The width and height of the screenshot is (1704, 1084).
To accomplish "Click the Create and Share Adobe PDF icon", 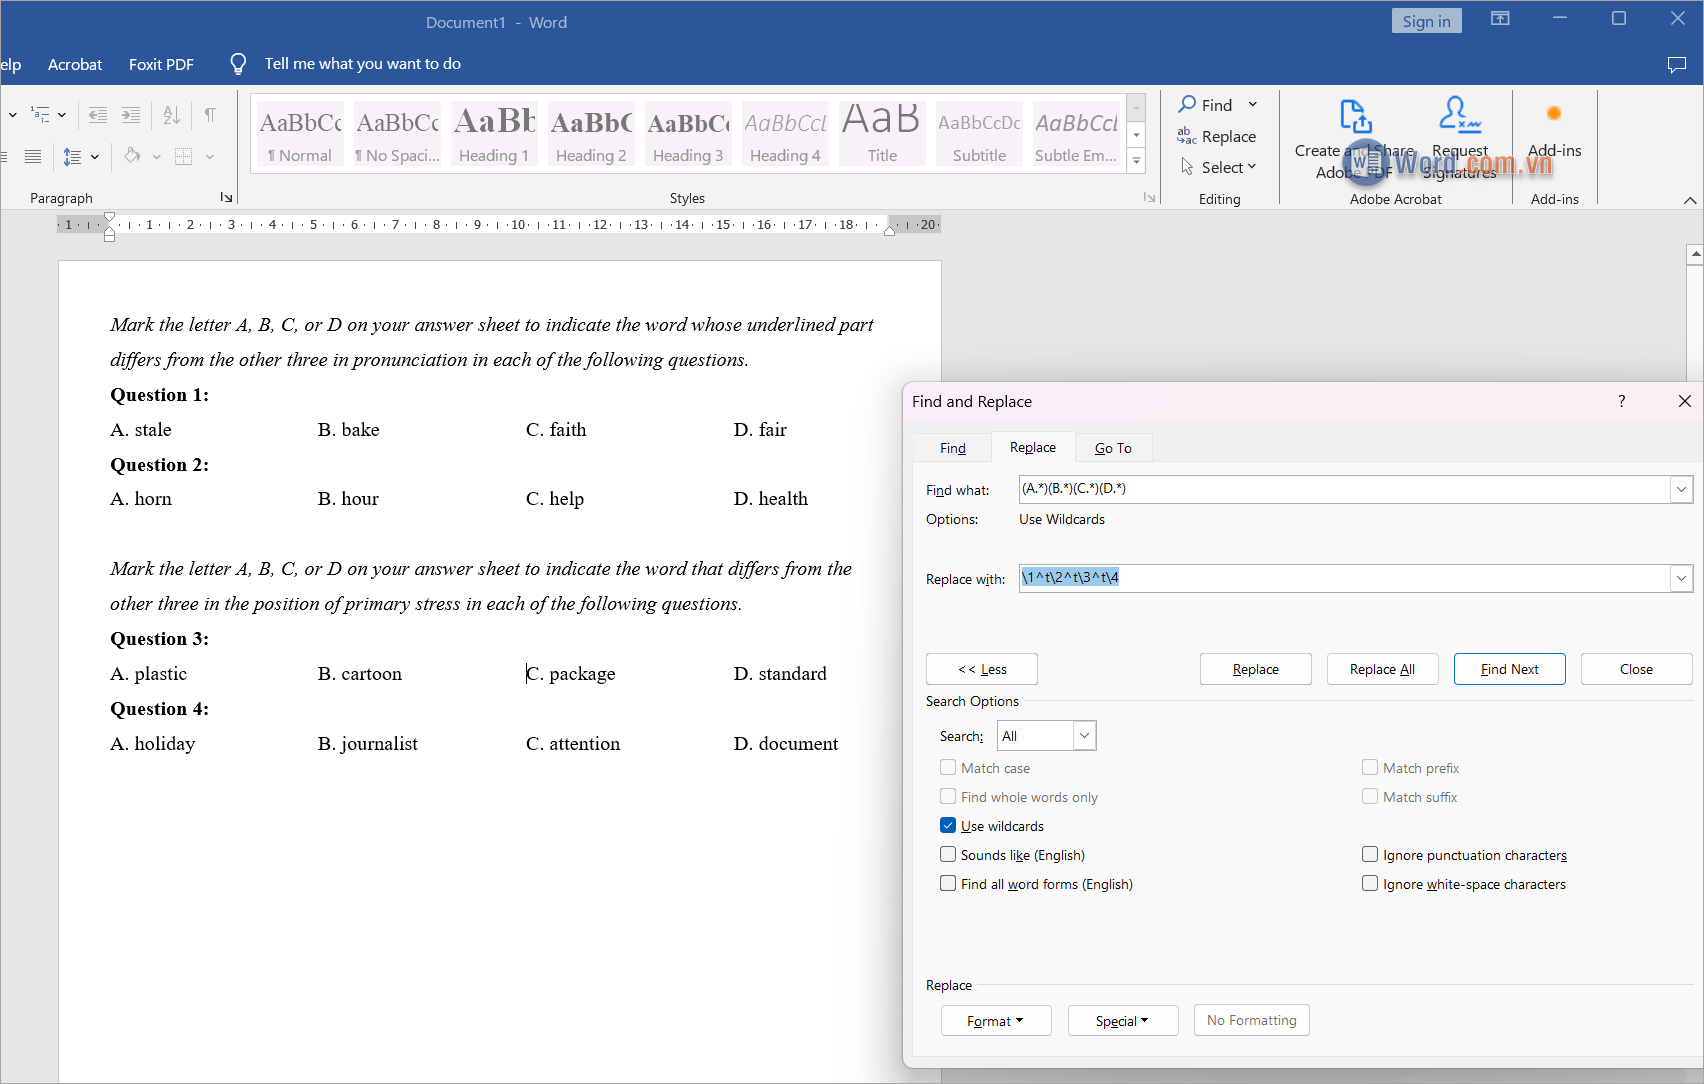I will (x=1355, y=116).
